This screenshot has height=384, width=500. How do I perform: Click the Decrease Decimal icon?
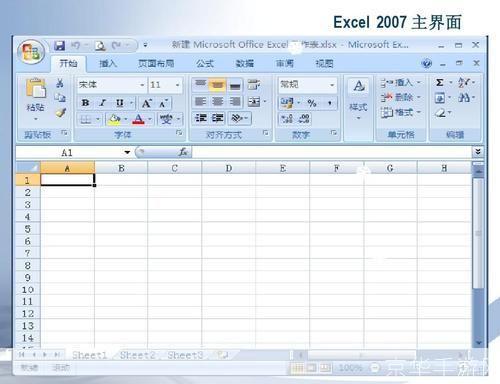point(304,118)
